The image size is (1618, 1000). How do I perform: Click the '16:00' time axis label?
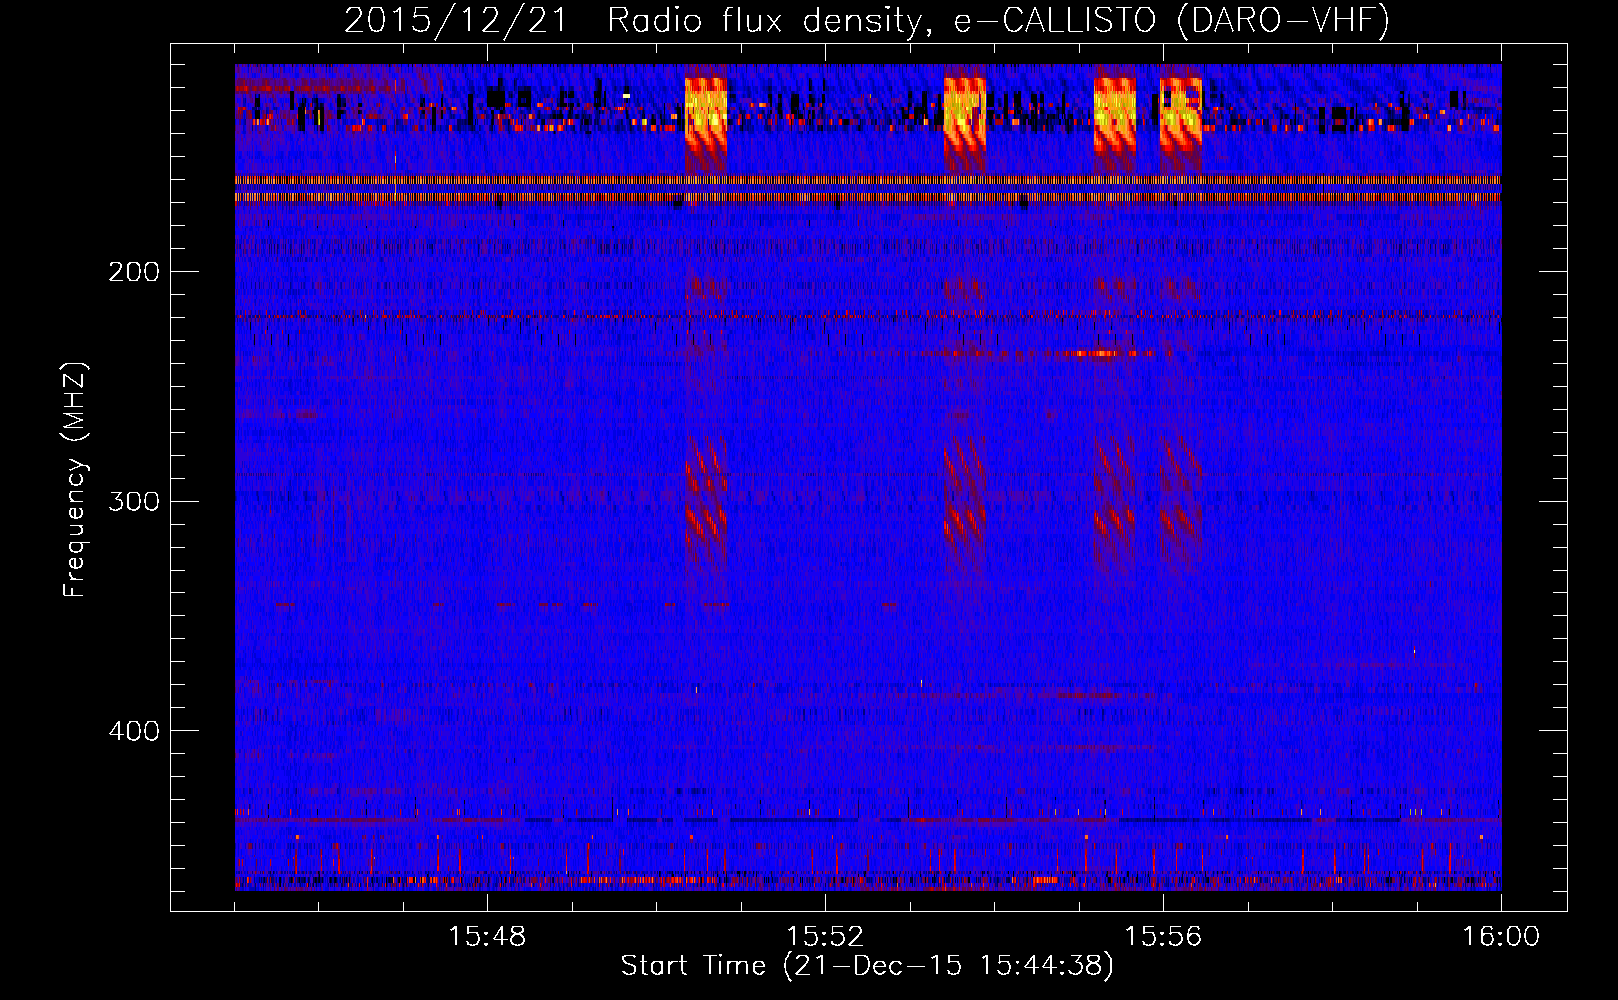coord(1501,937)
